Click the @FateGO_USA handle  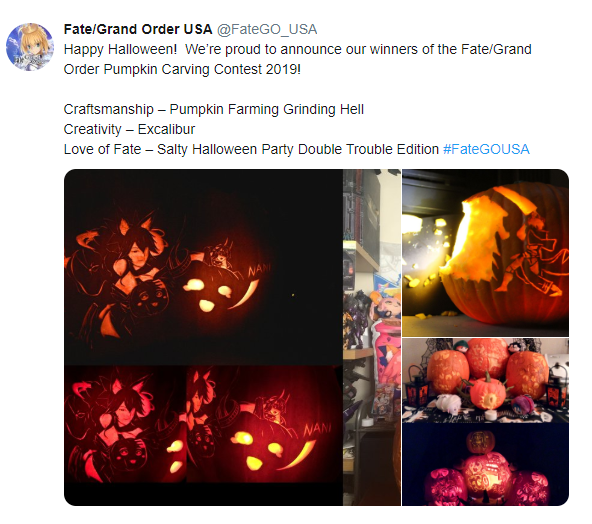(267, 29)
